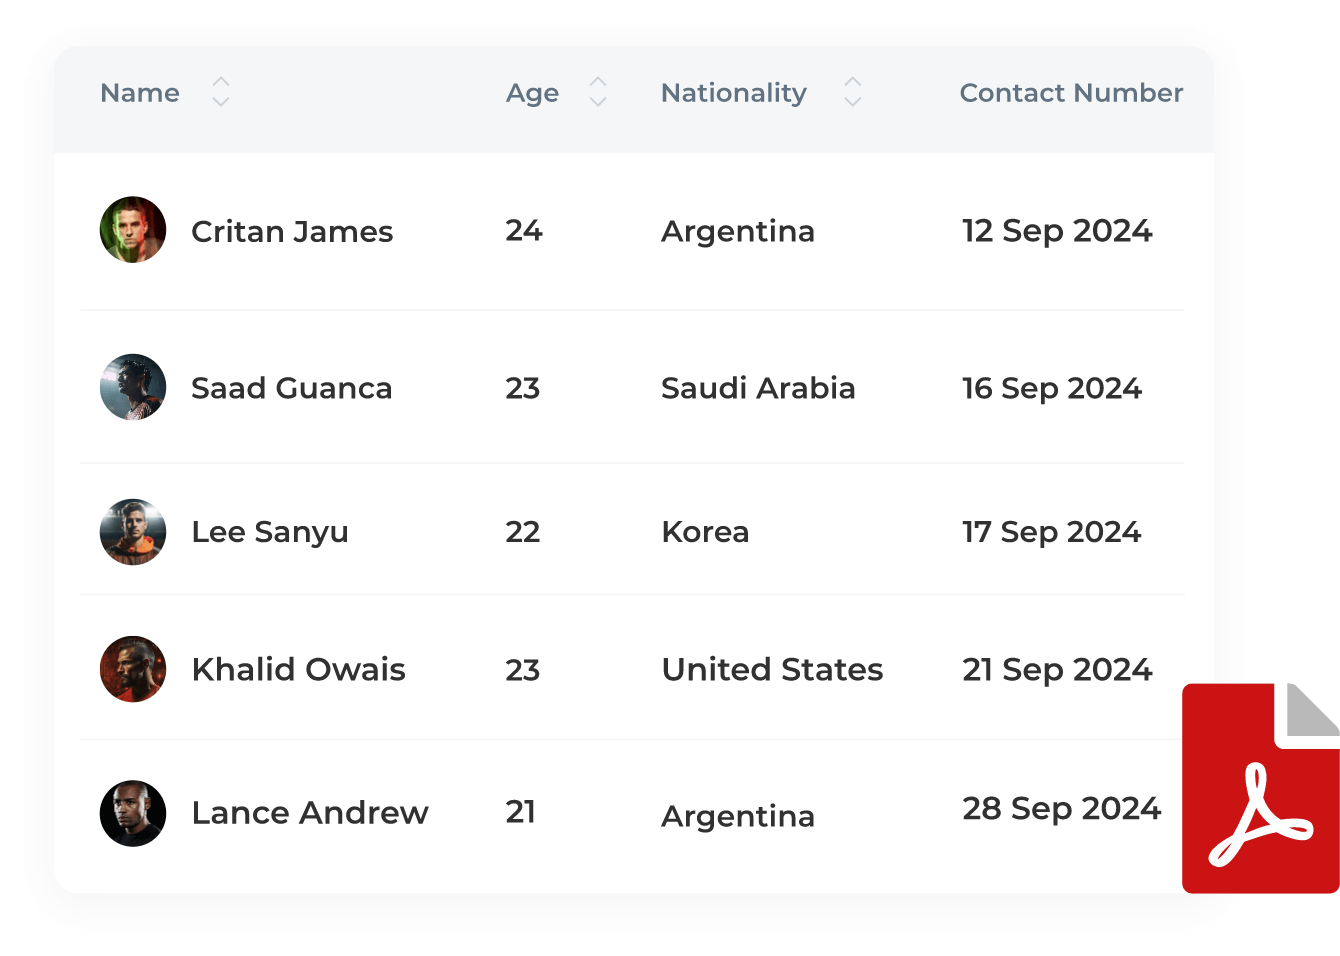Click the United States nationality cell

click(772, 669)
